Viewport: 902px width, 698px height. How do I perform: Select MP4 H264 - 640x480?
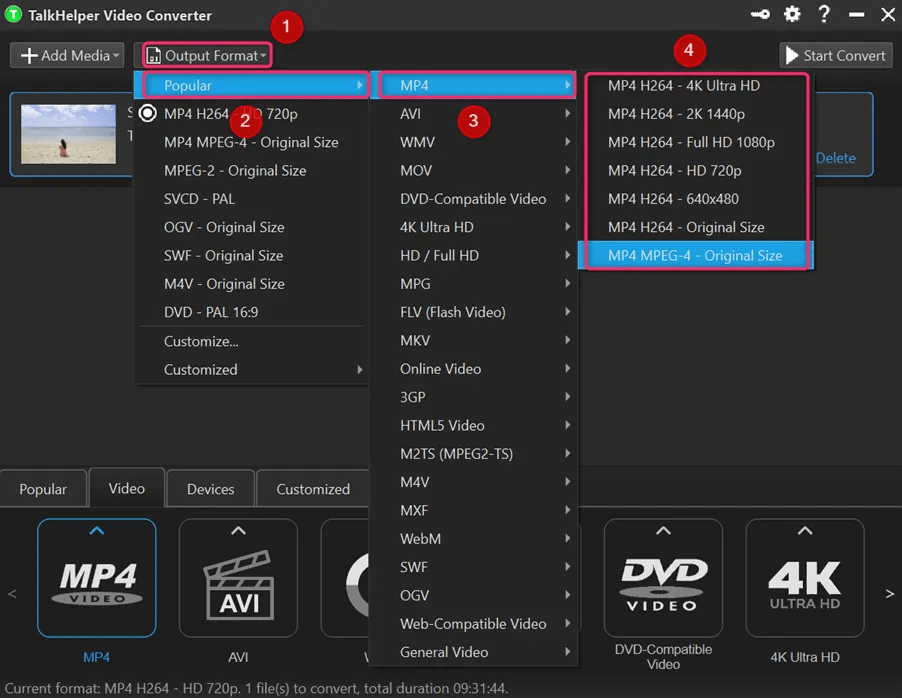695,199
